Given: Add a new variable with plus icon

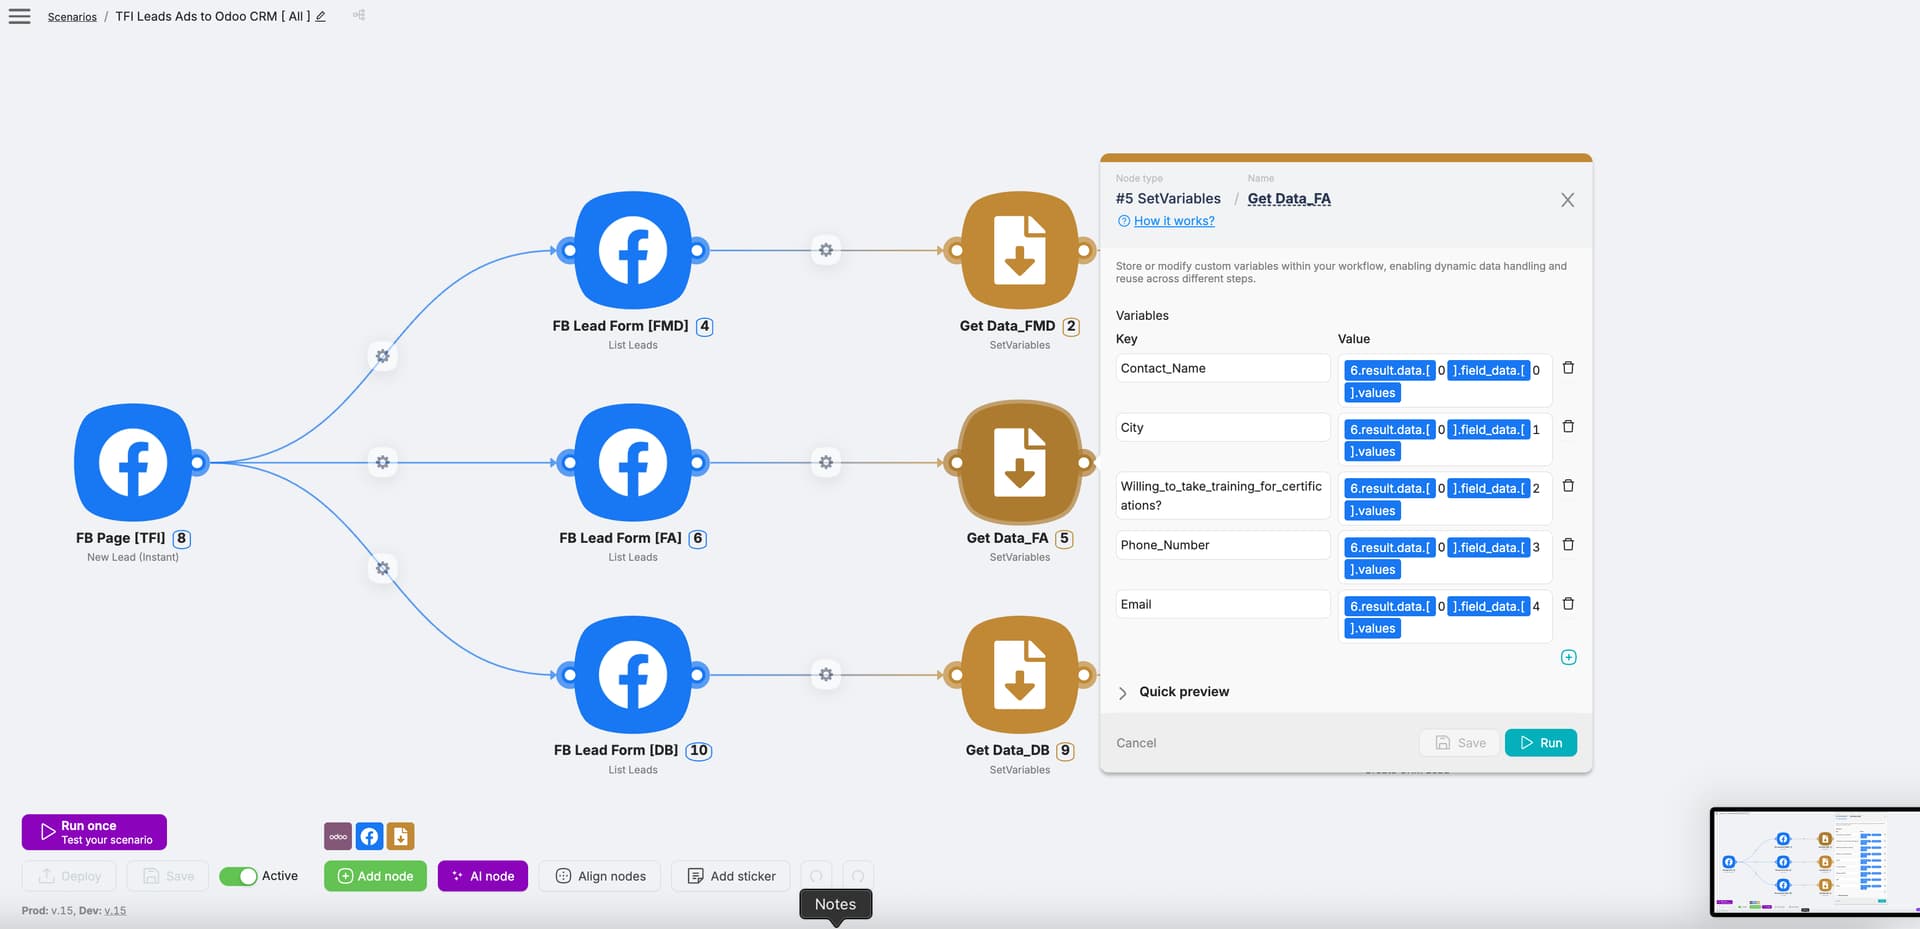Looking at the screenshot, I should pyautogui.click(x=1568, y=657).
